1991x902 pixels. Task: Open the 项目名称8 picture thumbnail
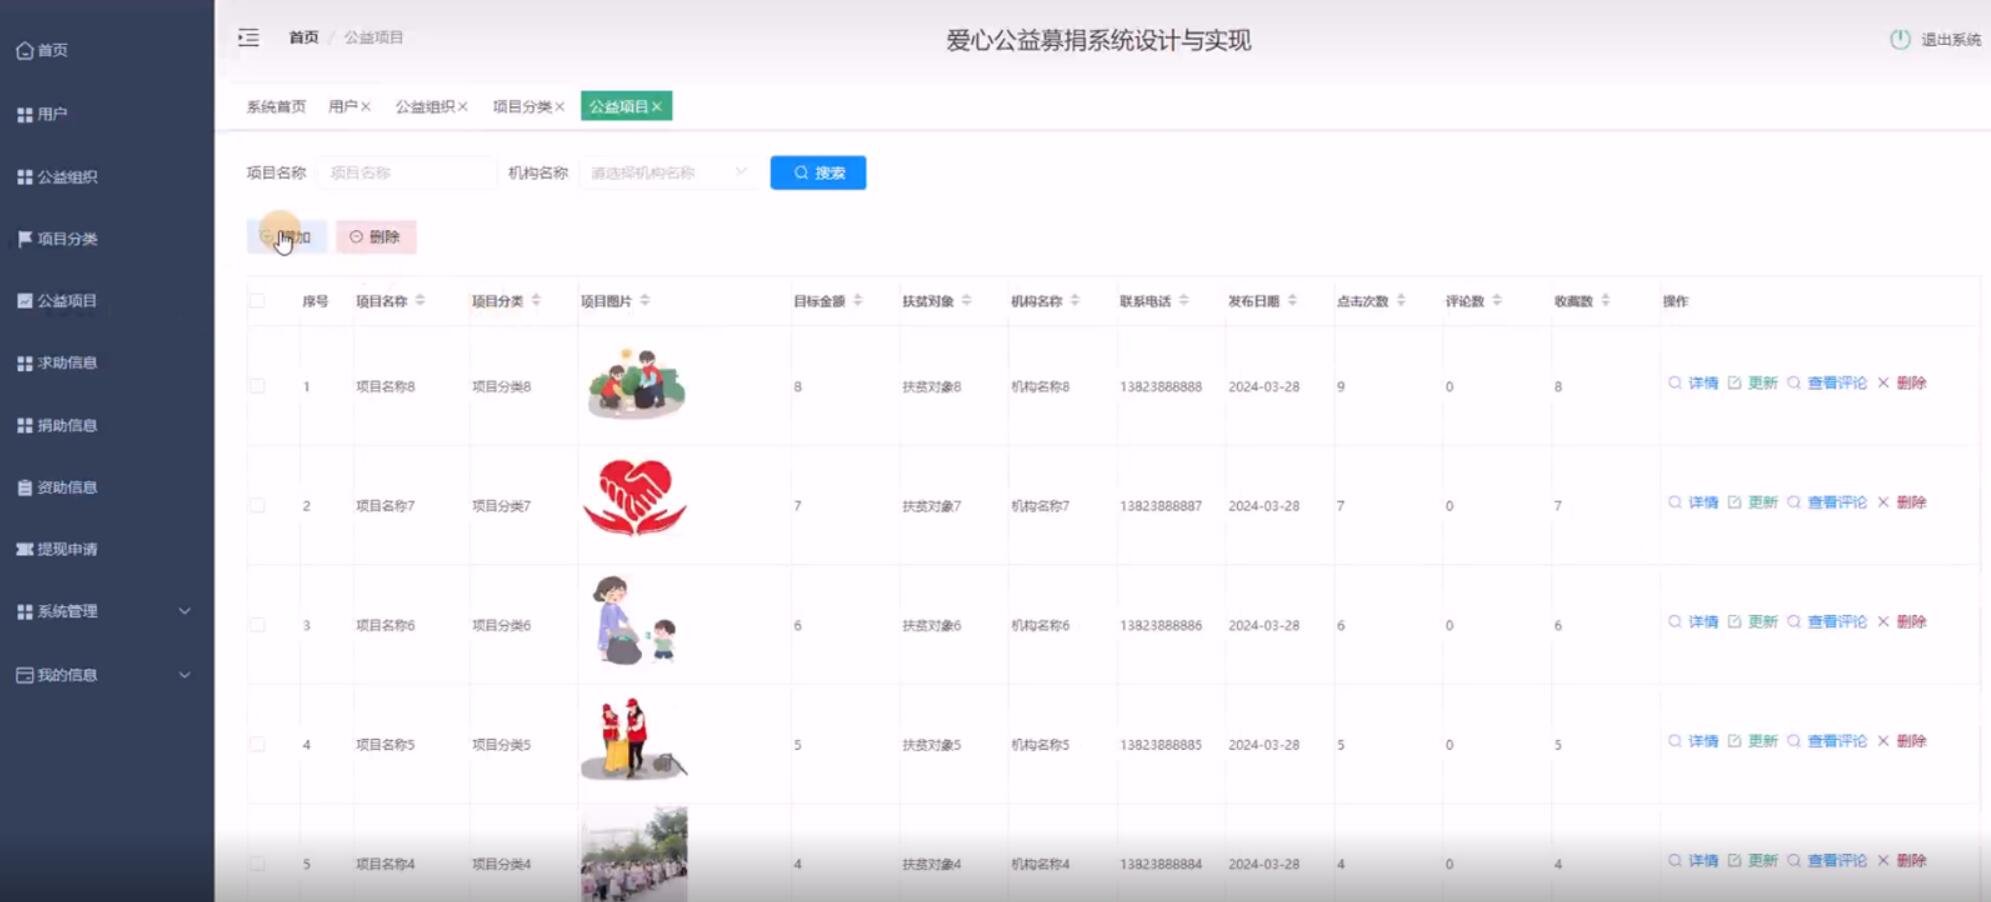(636, 383)
